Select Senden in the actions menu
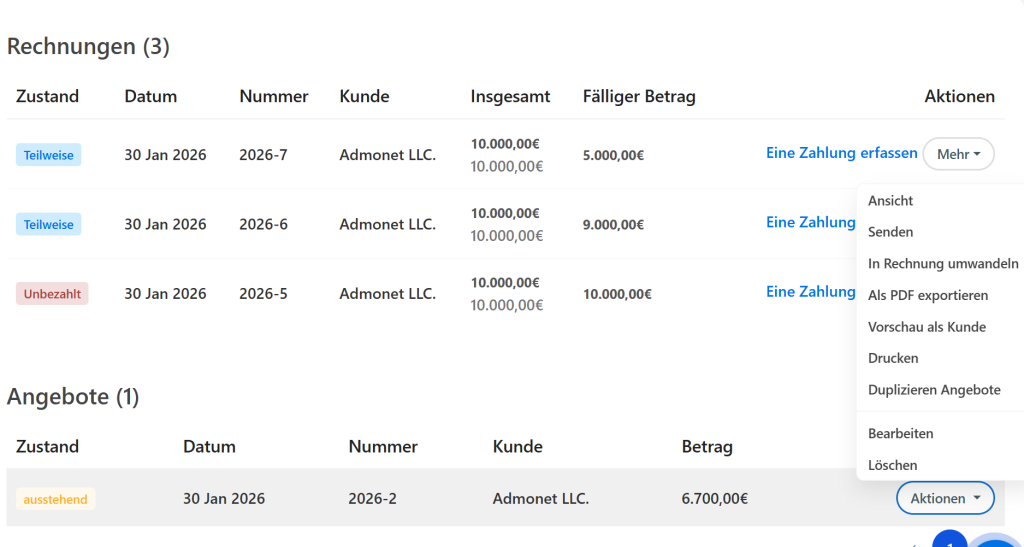Viewport: 1024px width, 547px height. tap(890, 232)
